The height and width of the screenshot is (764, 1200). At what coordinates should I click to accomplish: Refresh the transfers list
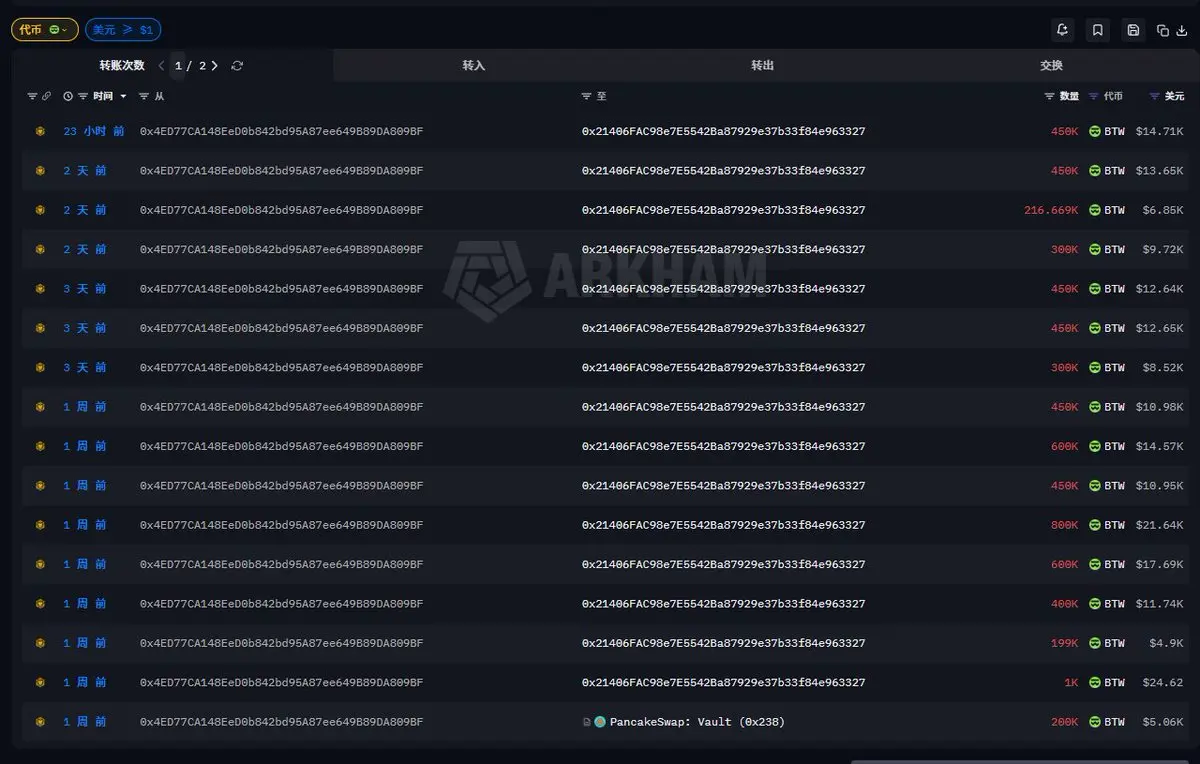pos(237,66)
